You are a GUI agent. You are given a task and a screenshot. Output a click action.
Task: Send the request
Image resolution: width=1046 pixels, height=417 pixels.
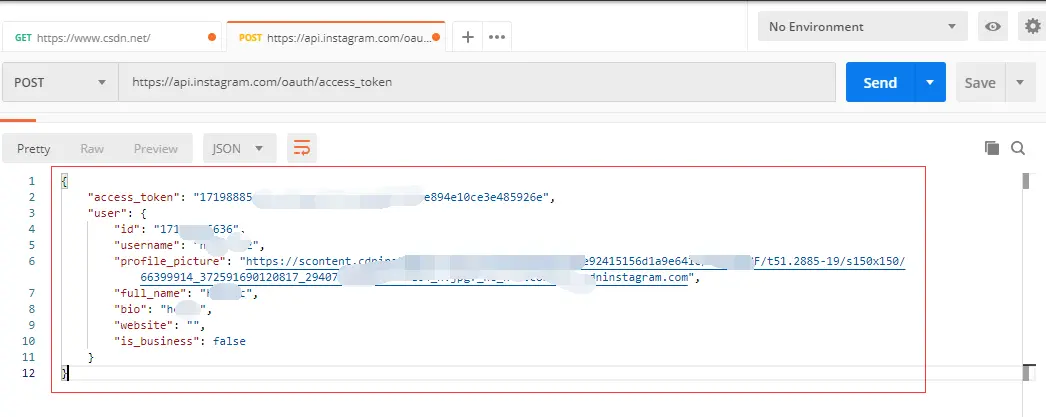881,83
